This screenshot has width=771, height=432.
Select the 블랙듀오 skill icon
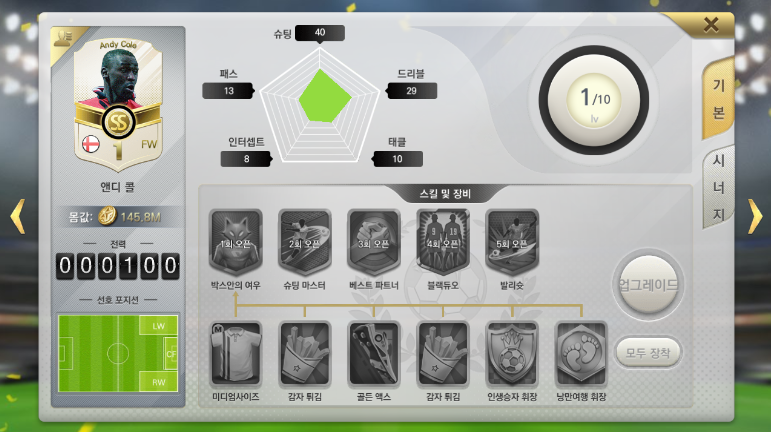click(x=443, y=242)
